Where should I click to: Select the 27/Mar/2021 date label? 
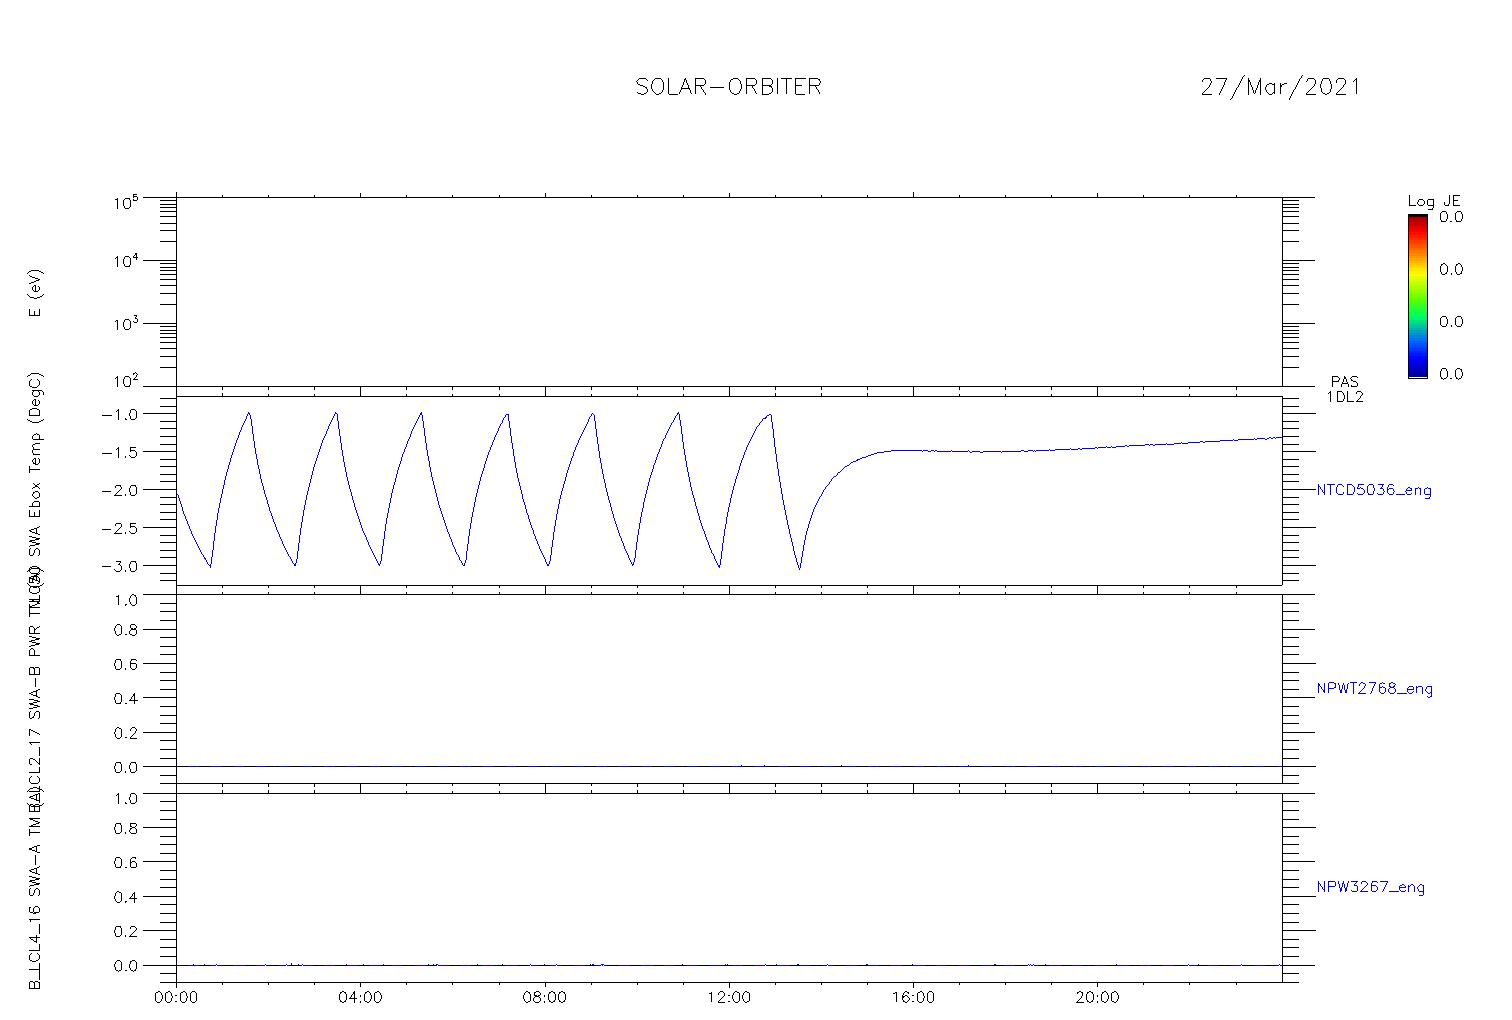[x=1280, y=87]
